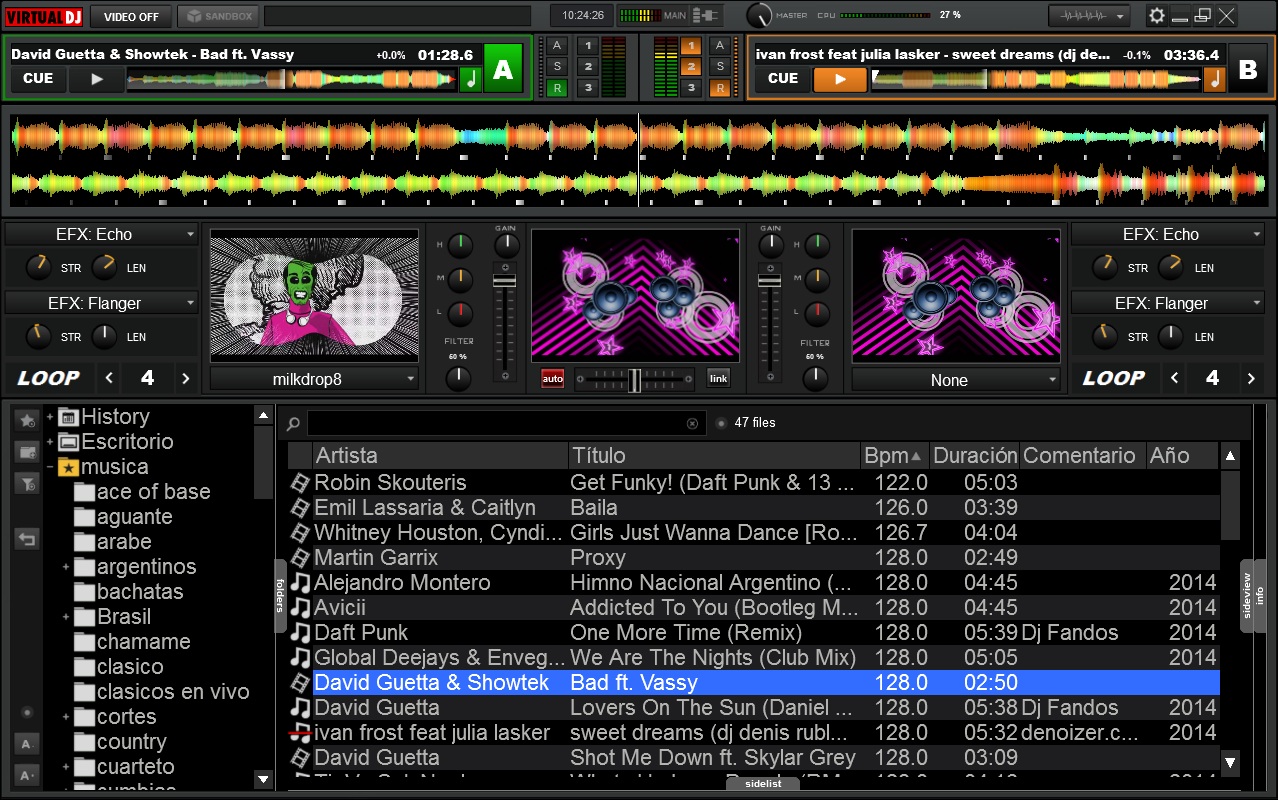Toggle right-side track 1 button
Image resolution: width=1278 pixels, height=800 pixels.
pos(691,46)
